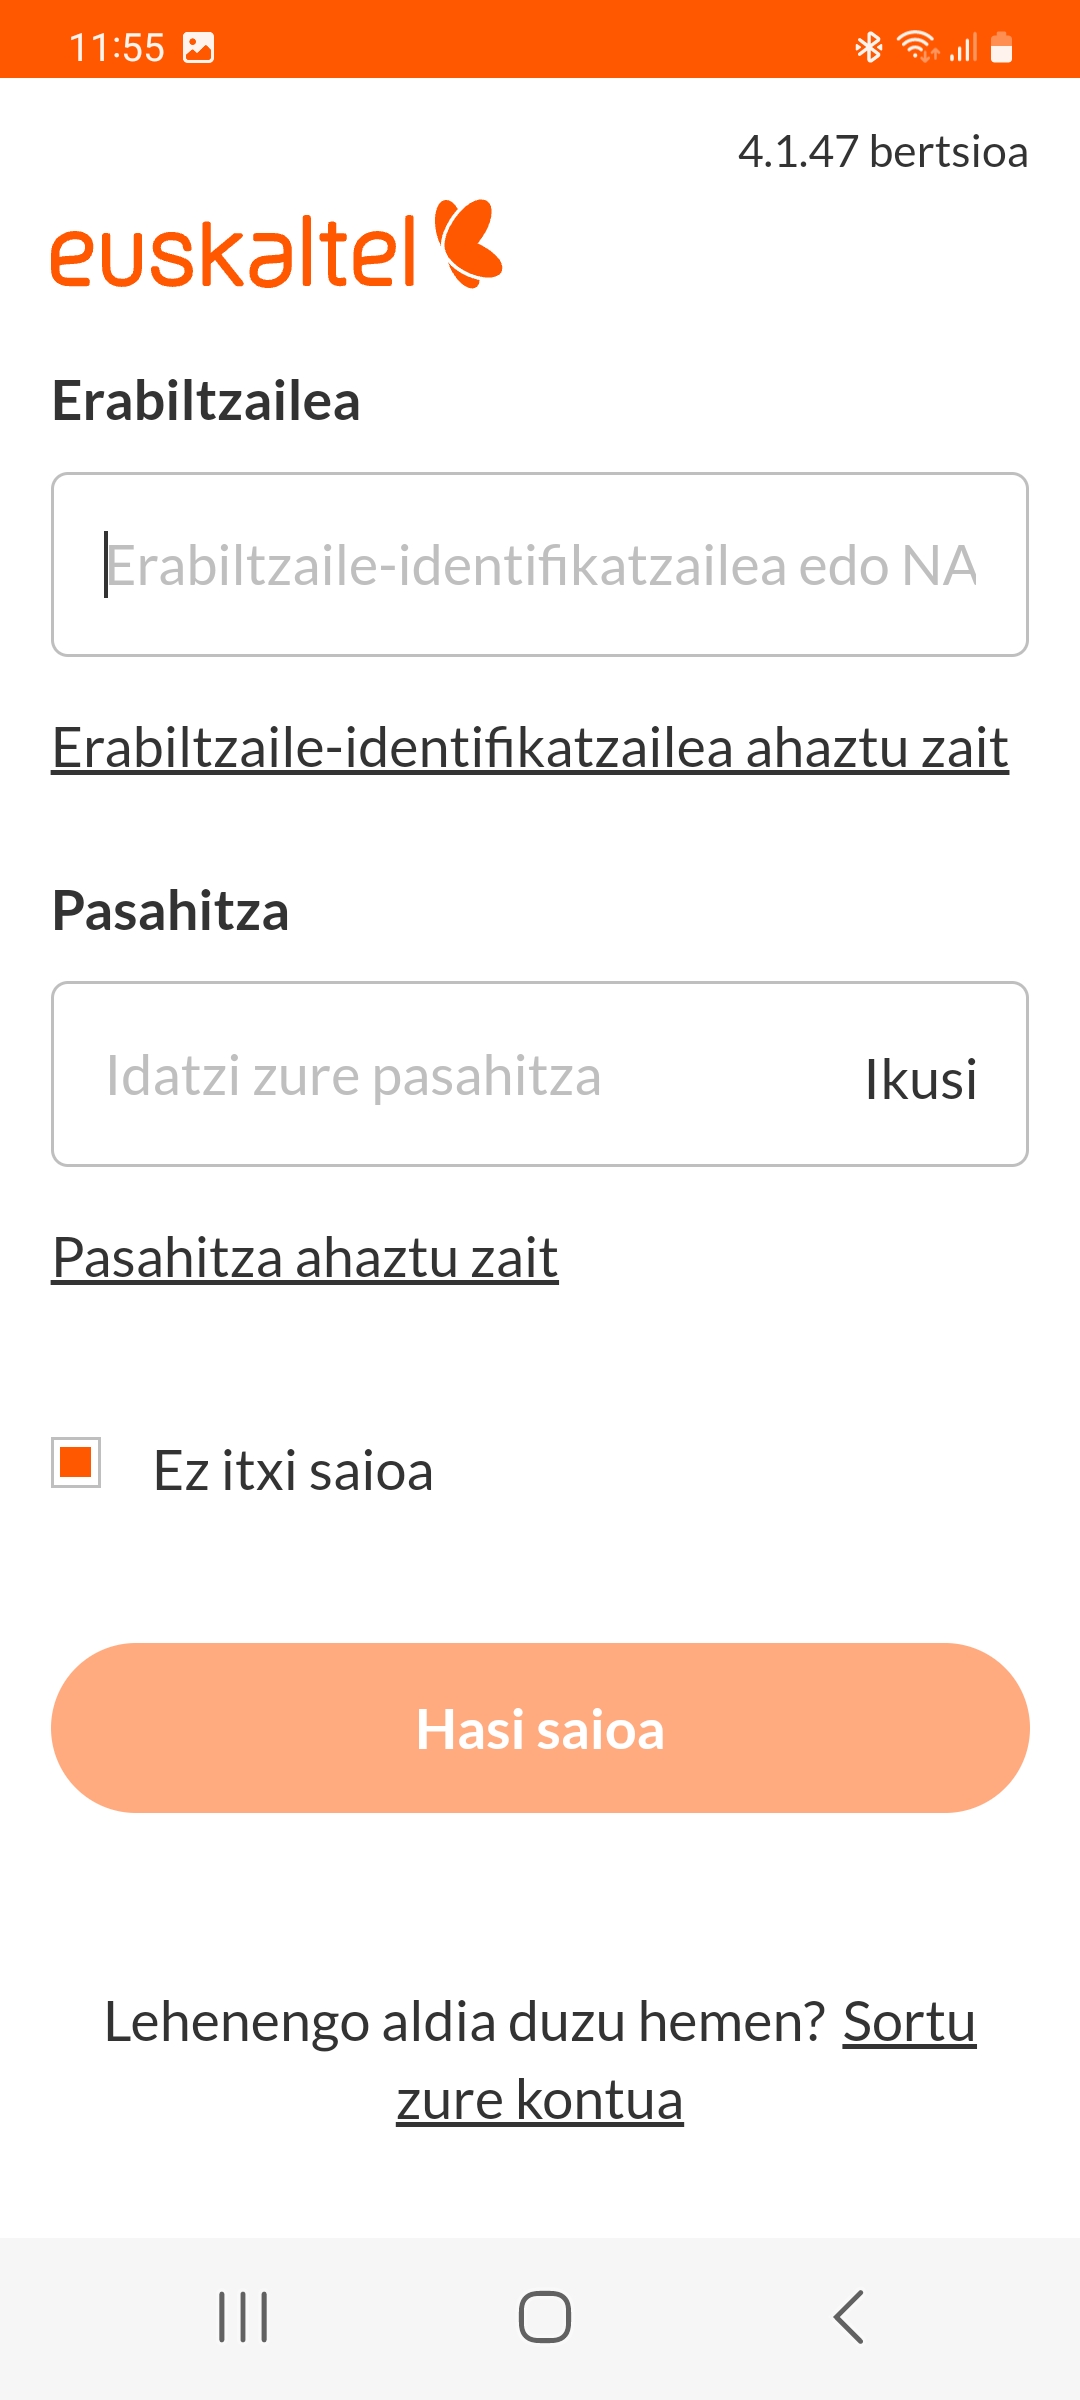Tap the Wi-Fi status icon
1080x2400 pixels.
point(917,47)
